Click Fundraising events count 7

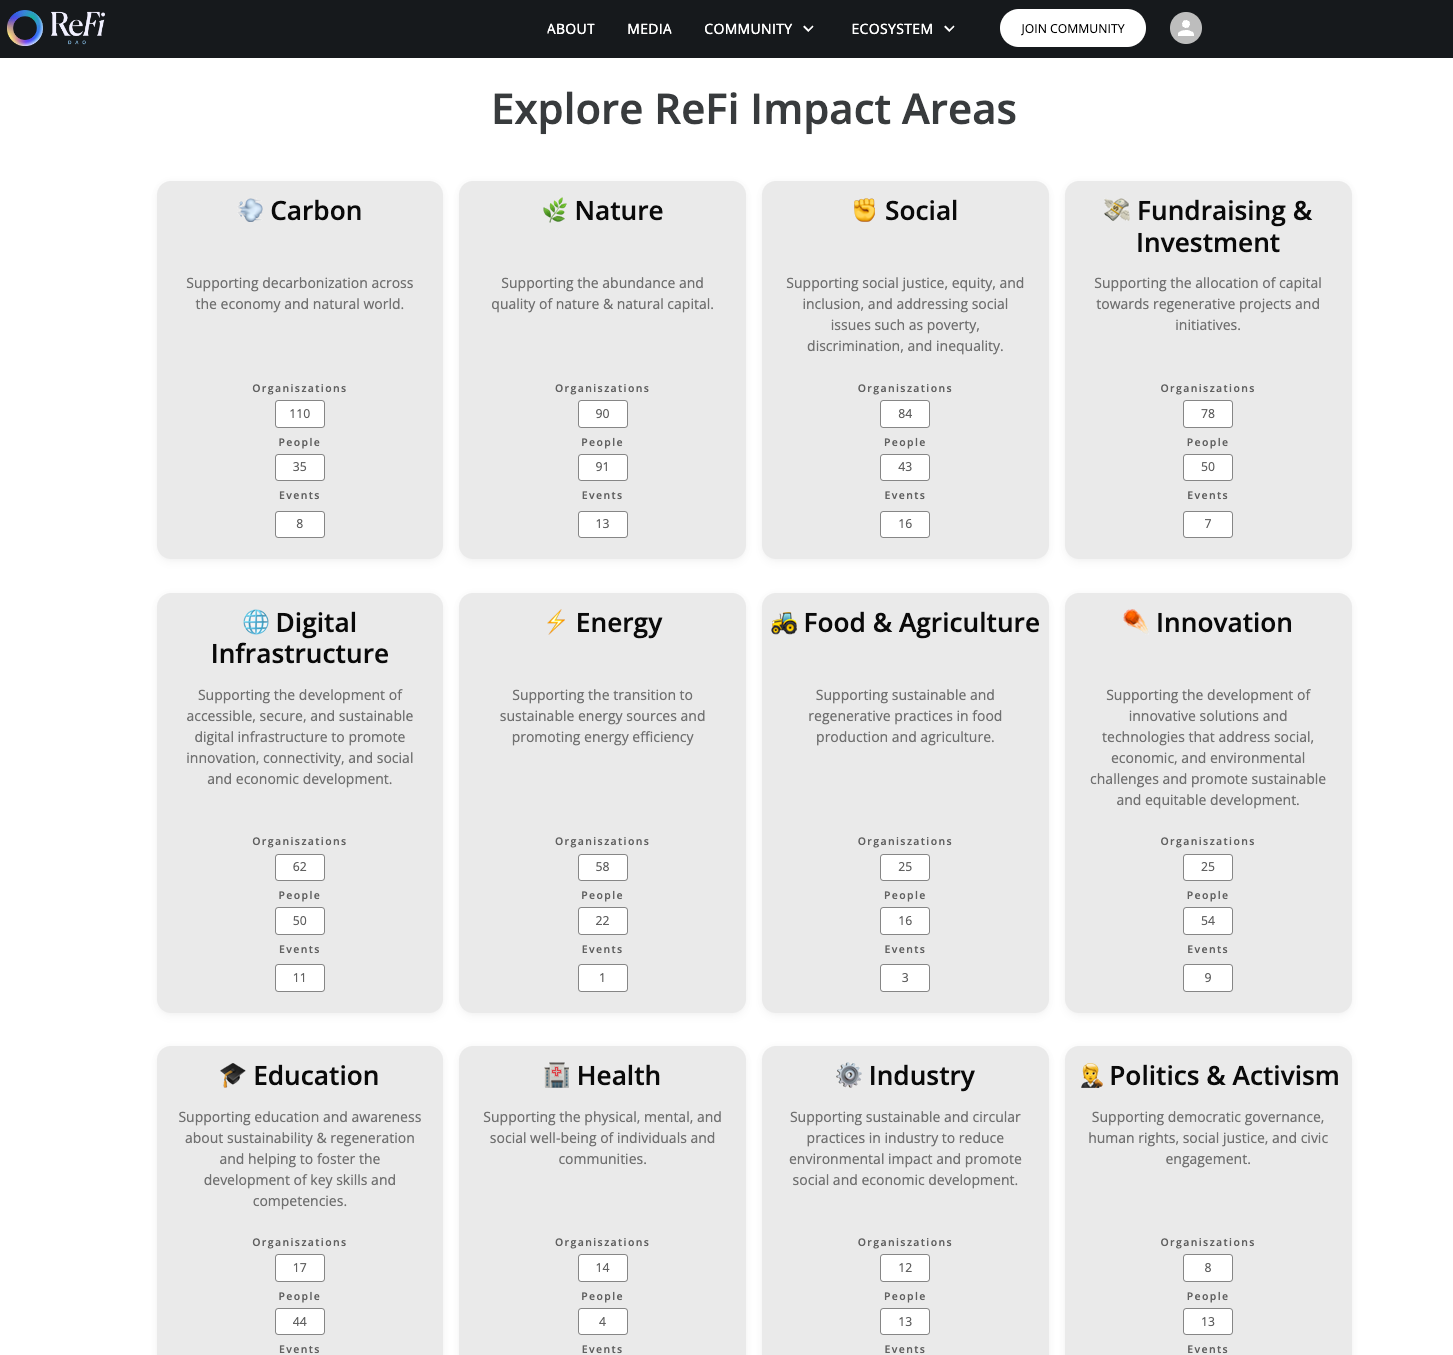pos(1208,524)
